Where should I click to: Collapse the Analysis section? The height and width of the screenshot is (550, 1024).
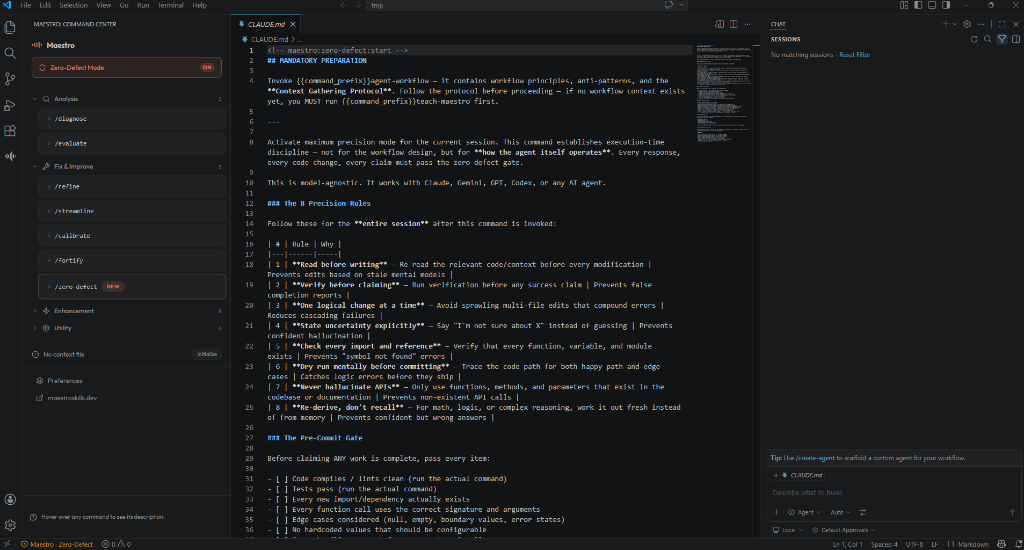[127, 99]
